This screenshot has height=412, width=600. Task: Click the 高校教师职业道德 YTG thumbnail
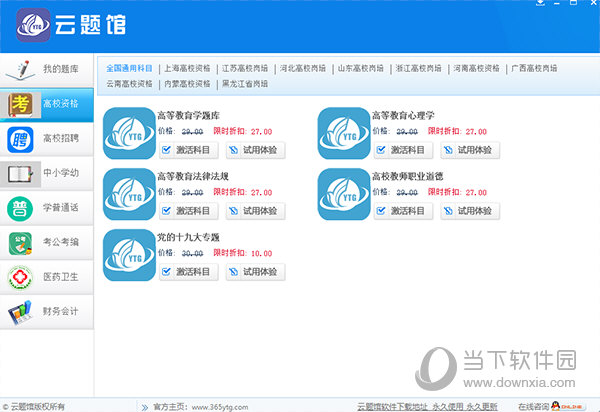[x=344, y=194]
